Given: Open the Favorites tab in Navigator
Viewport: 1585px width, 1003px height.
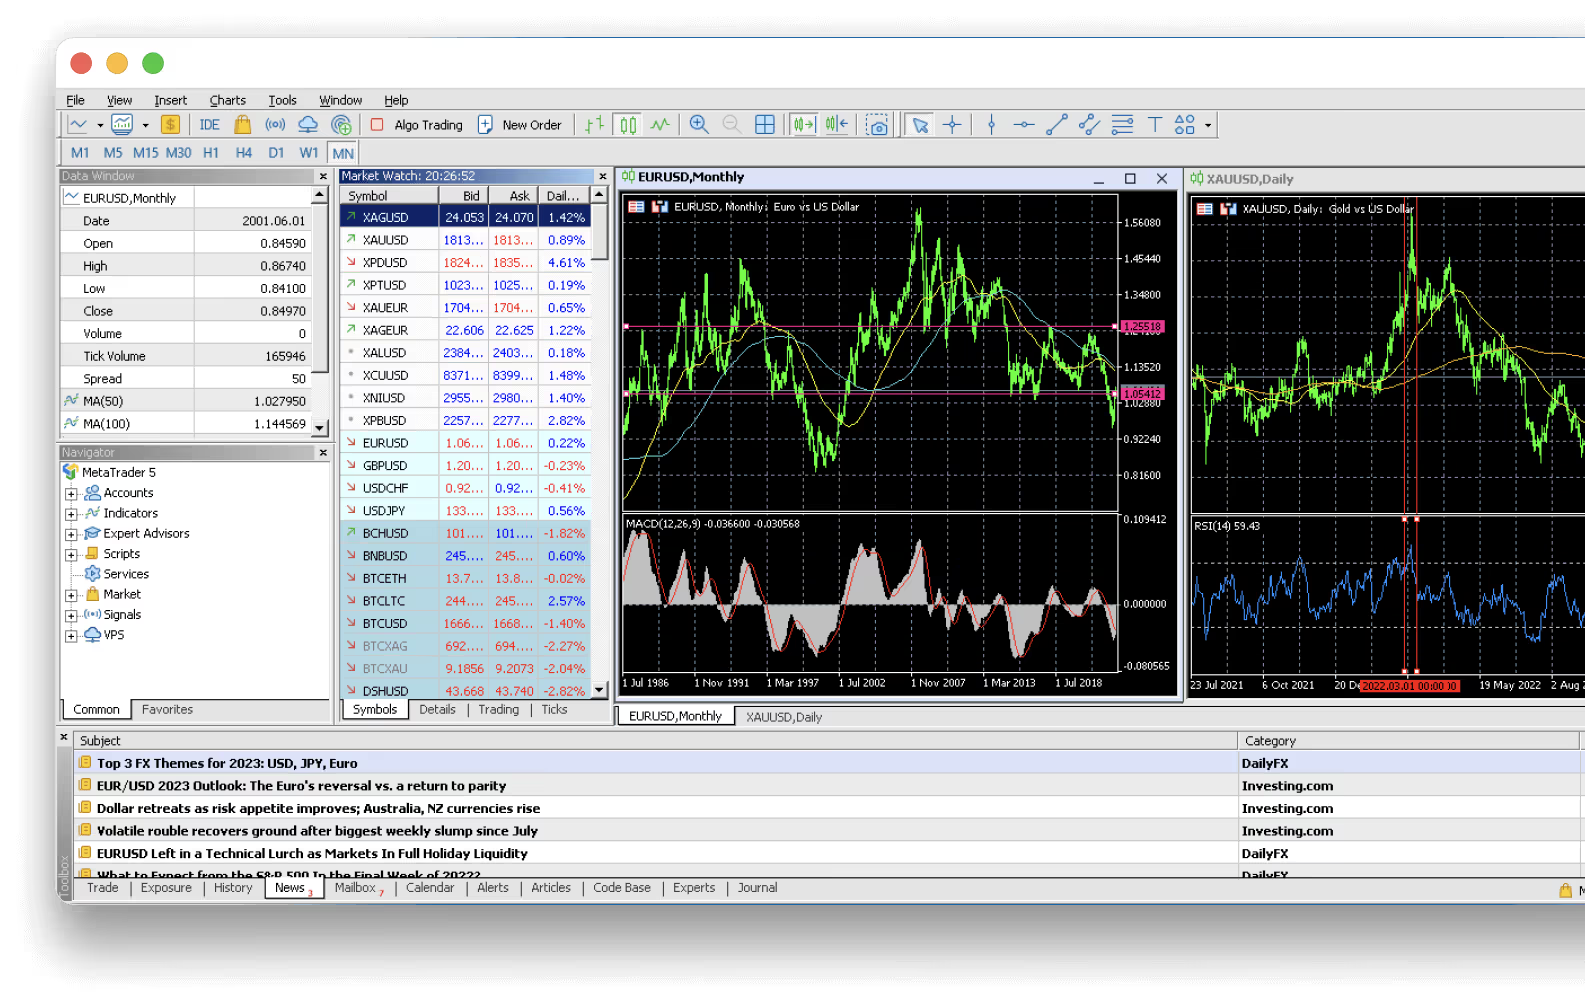Looking at the screenshot, I should (167, 710).
